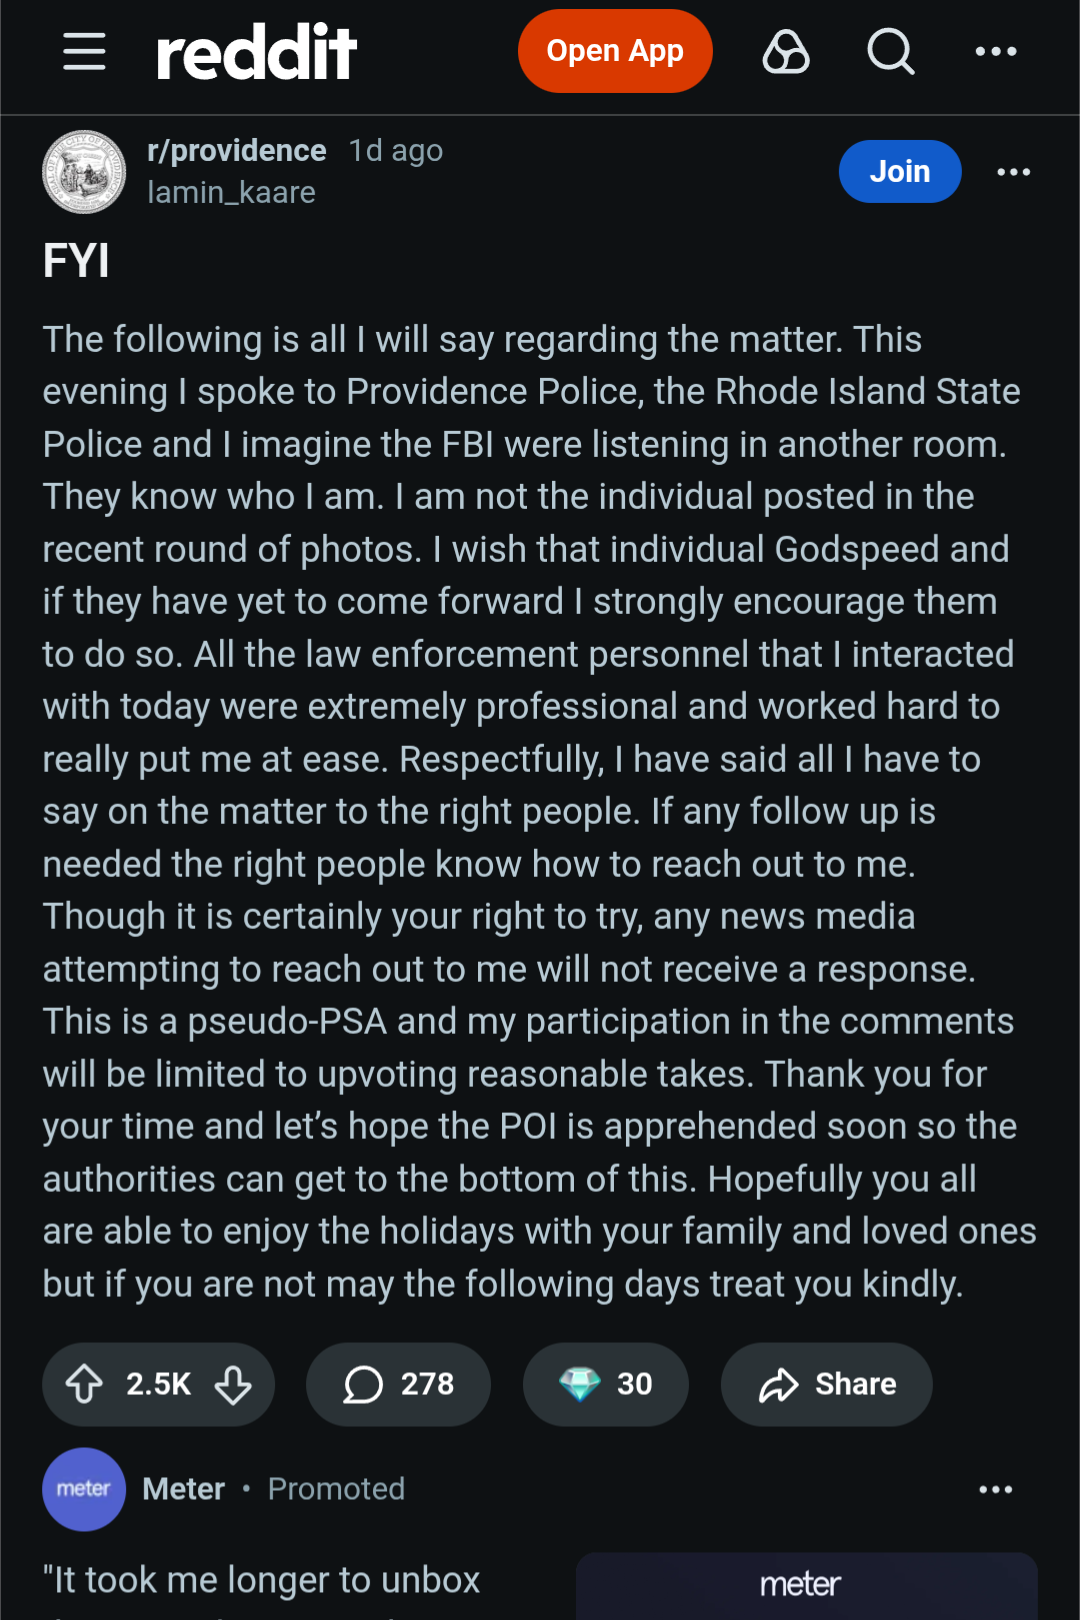Join the r/providence community
The image size is (1080, 1620).
pyautogui.click(x=899, y=171)
